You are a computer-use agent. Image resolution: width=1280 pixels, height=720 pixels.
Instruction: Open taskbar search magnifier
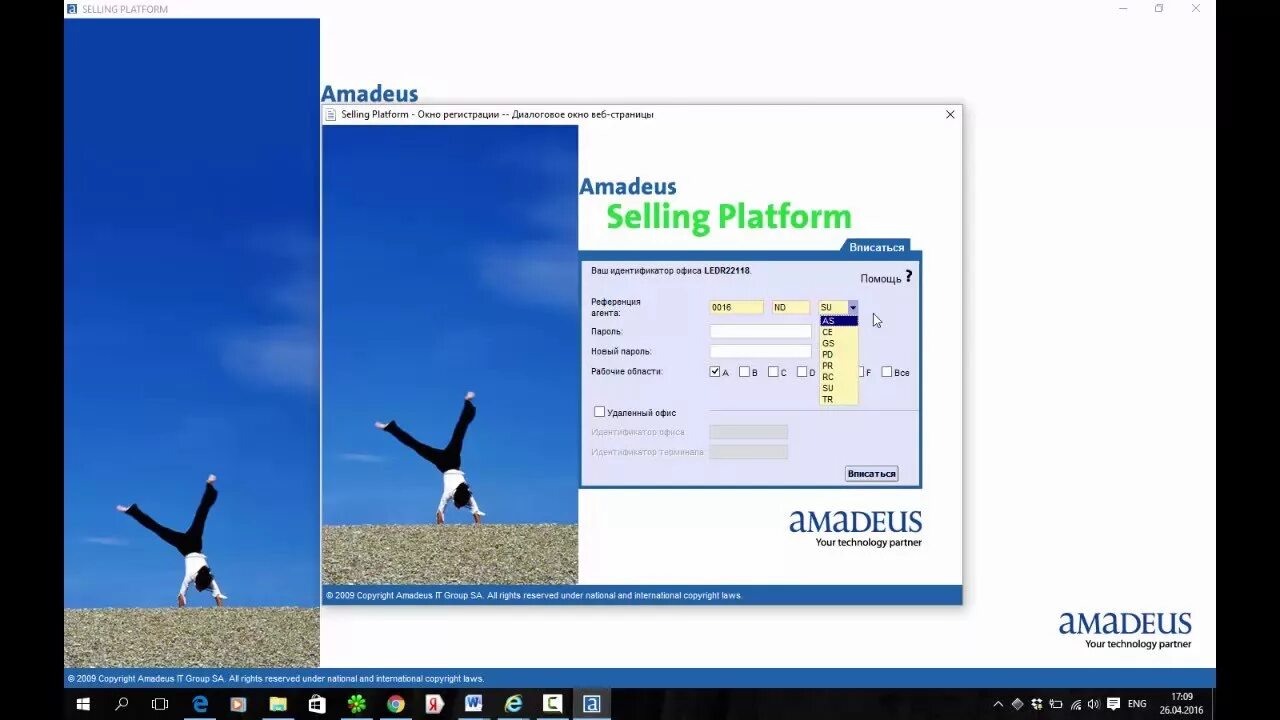(122, 704)
